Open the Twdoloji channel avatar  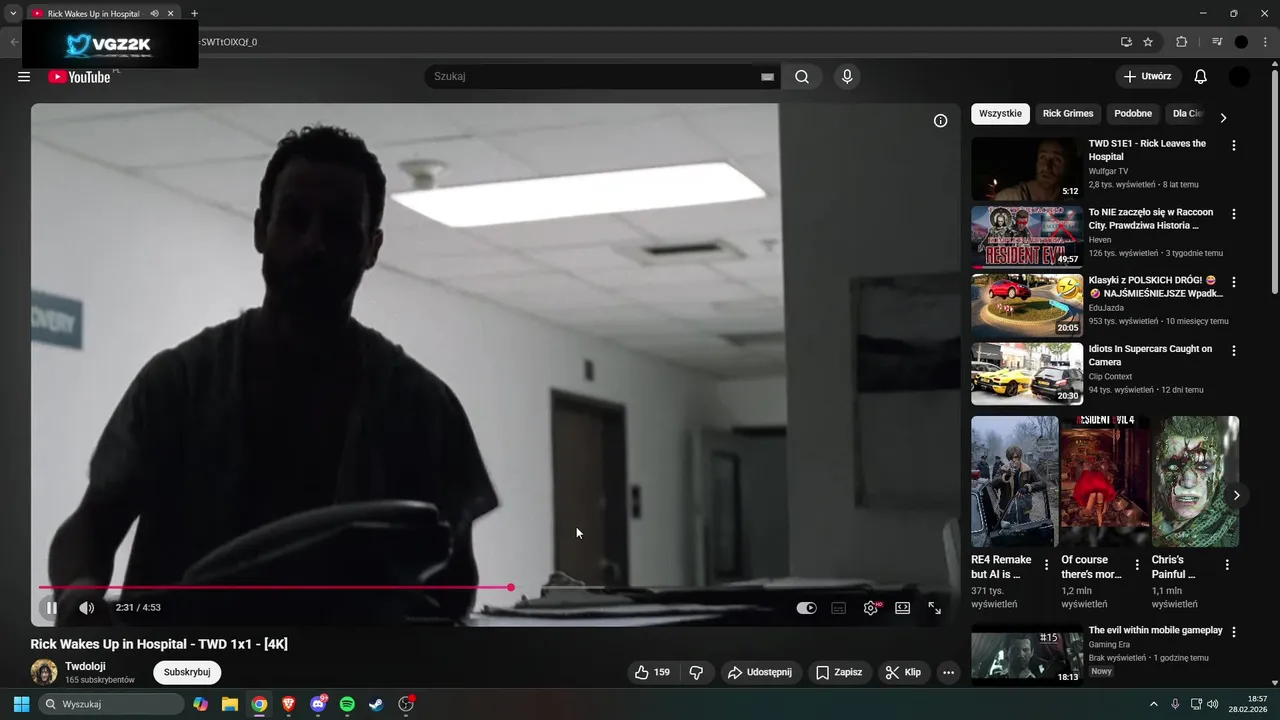pos(44,672)
